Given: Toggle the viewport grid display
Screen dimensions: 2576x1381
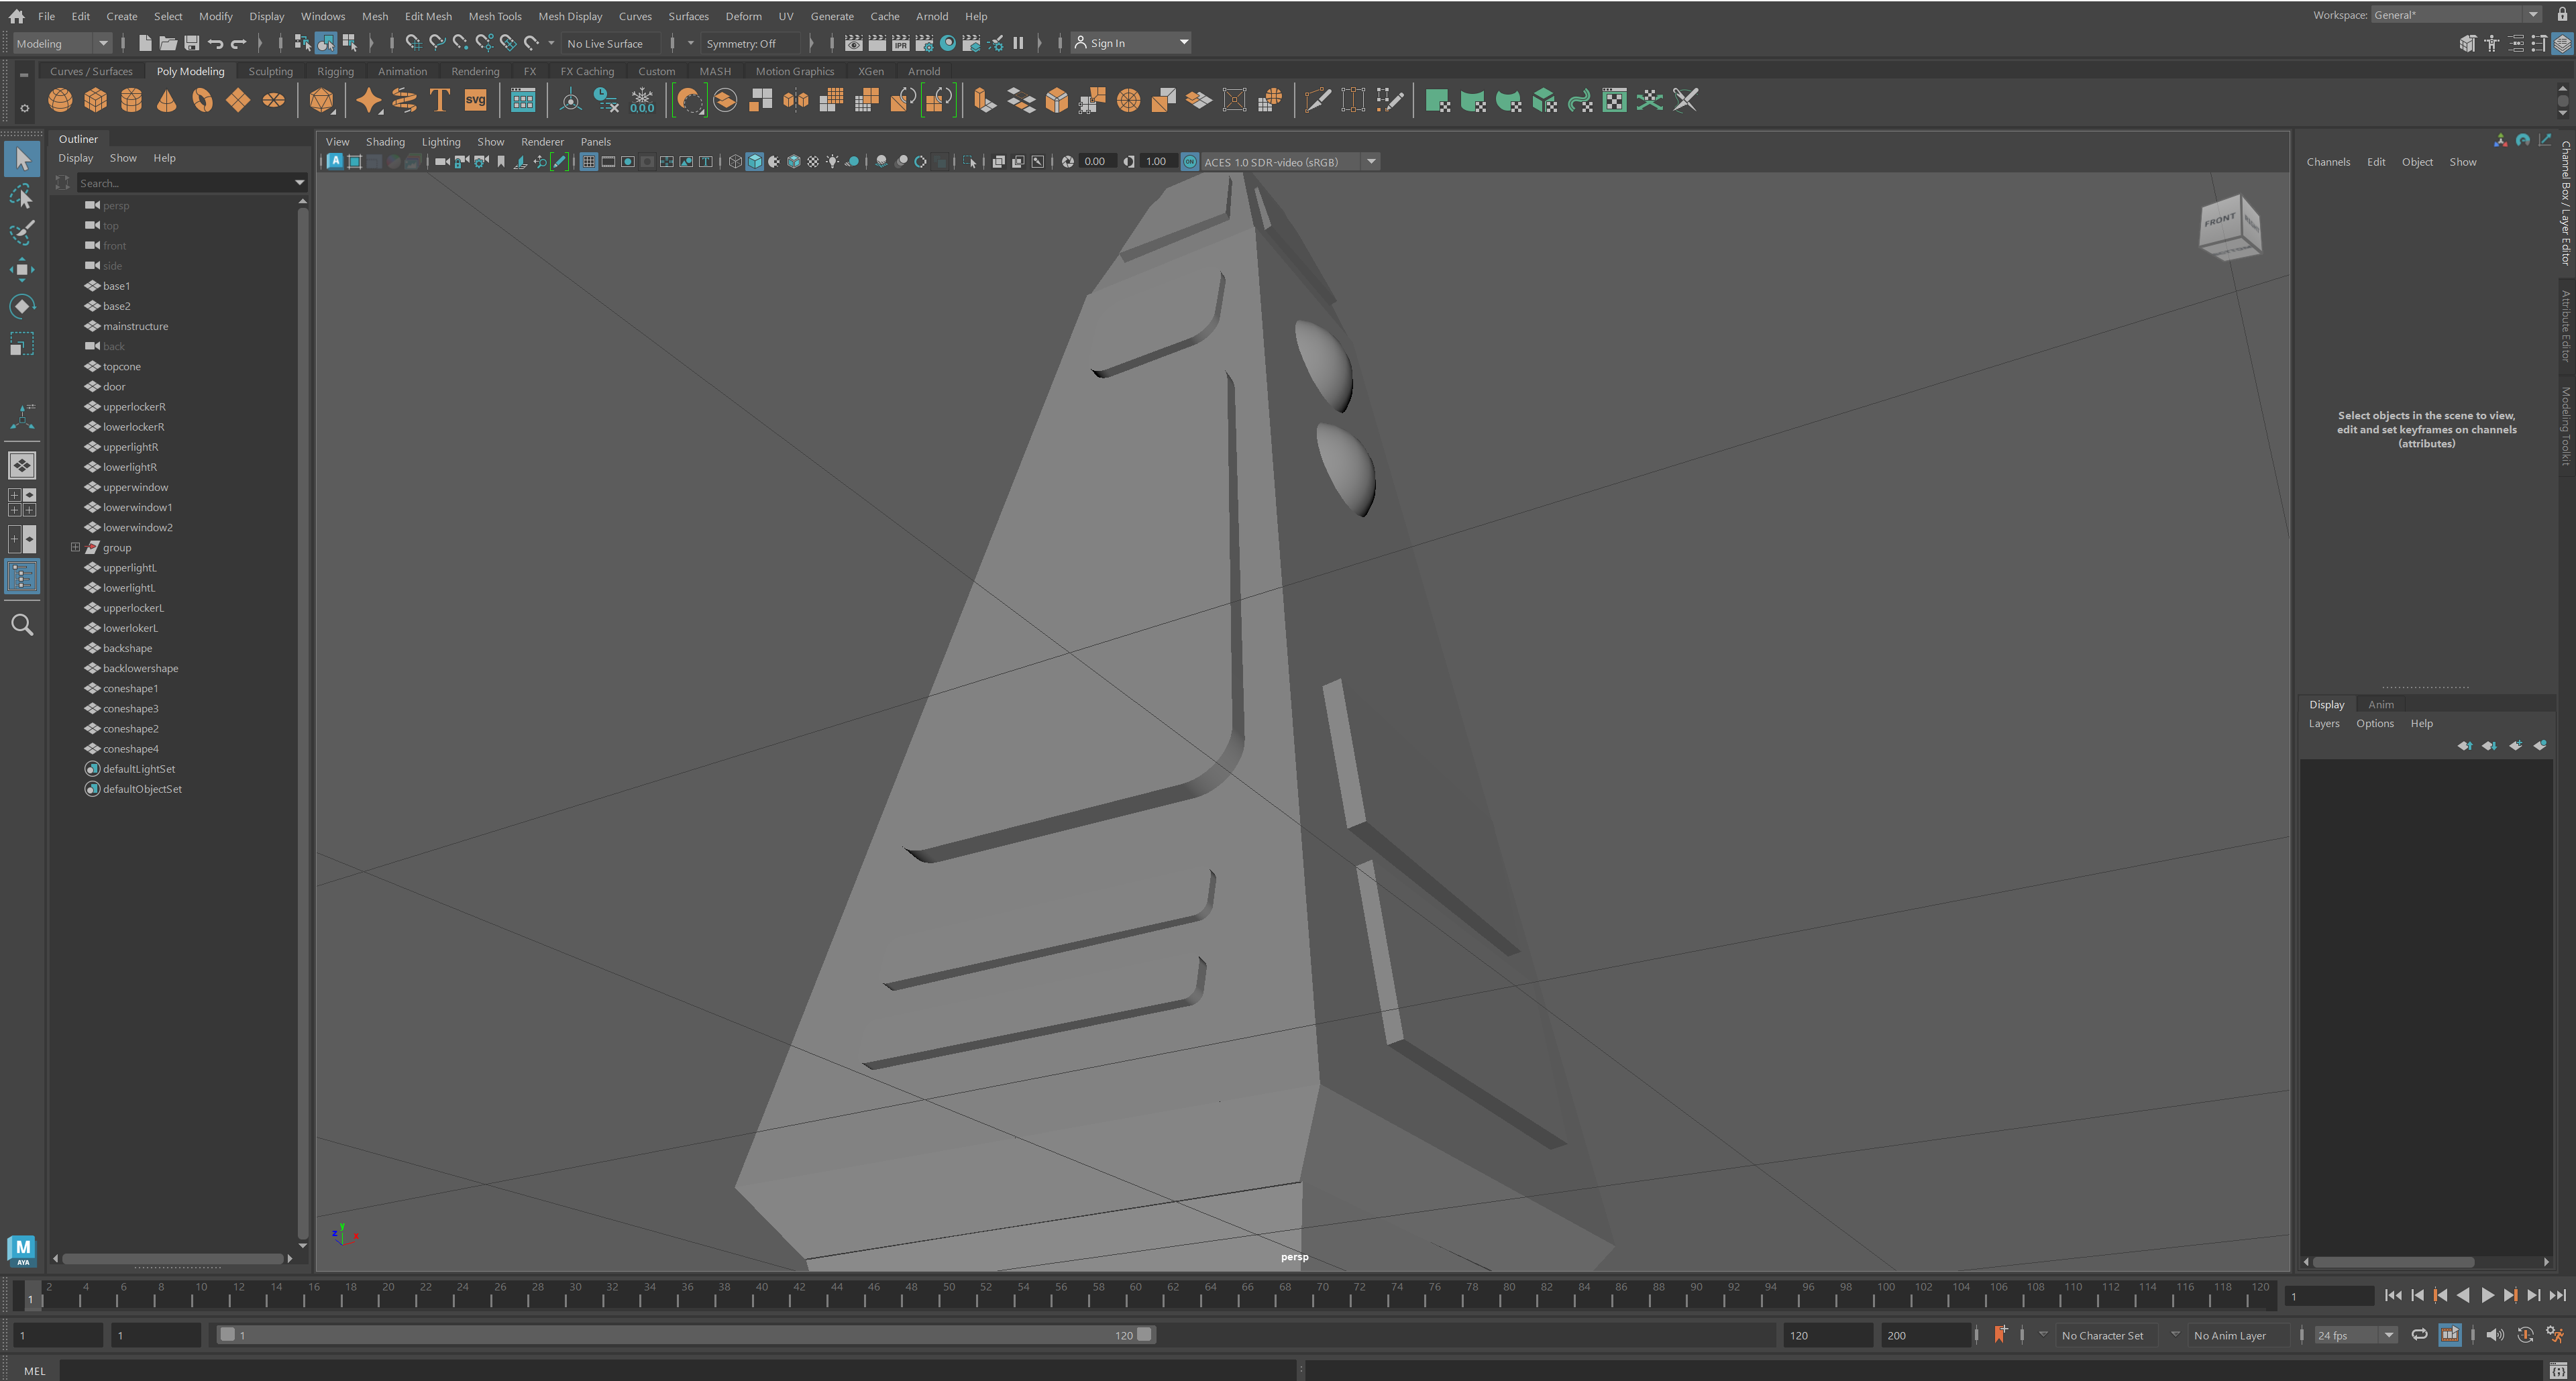Looking at the screenshot, I should 589,162.
